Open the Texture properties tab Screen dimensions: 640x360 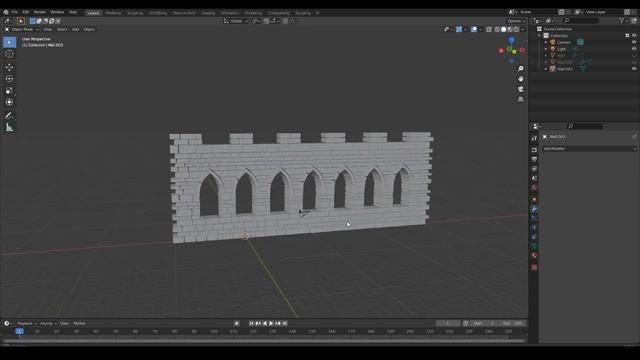(x=534, y=267)
